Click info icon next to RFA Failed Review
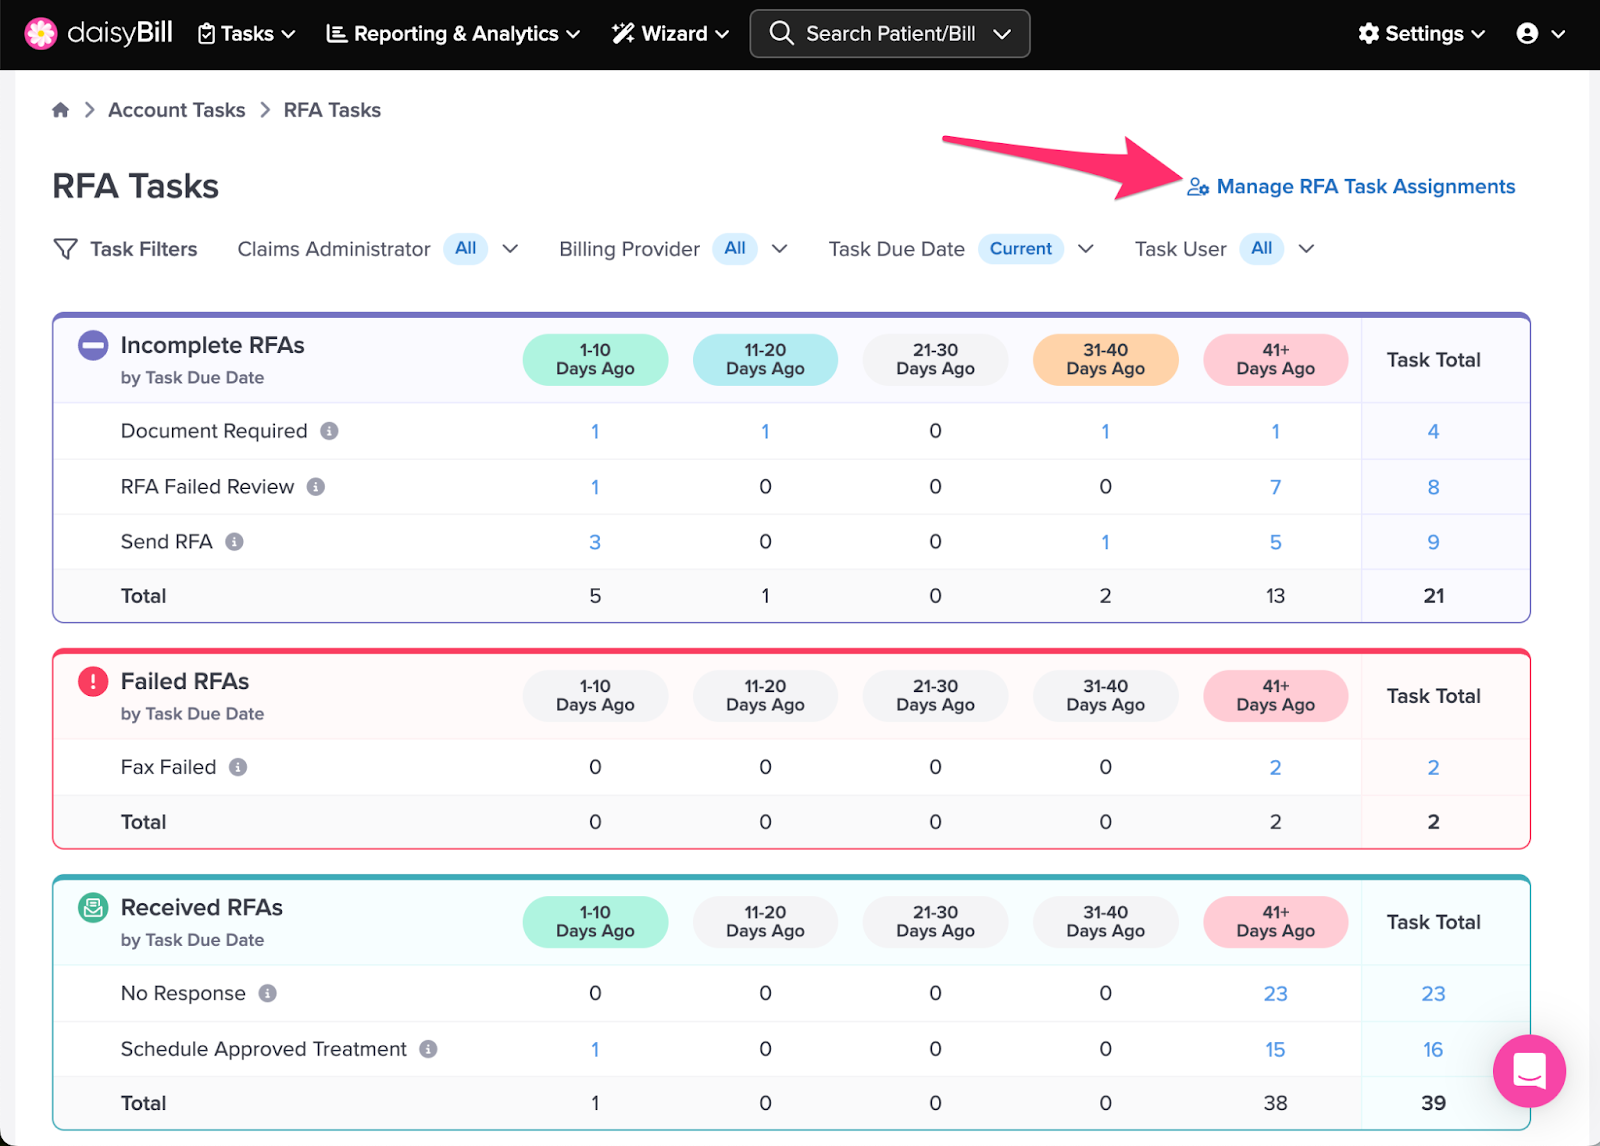The width and height of the screenshot is (1600, 1146). 316,487
